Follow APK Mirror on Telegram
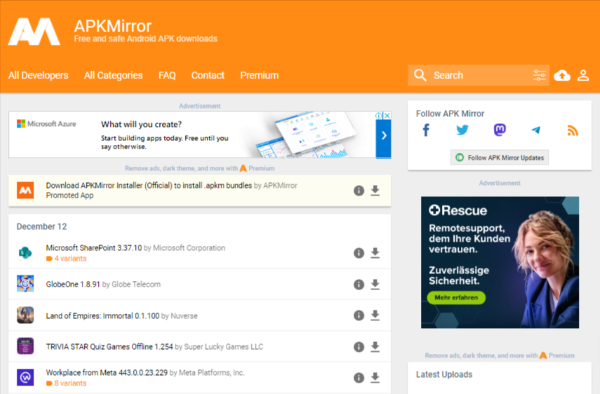The height and width of the screenshot is (394, 600). [536, 130]
